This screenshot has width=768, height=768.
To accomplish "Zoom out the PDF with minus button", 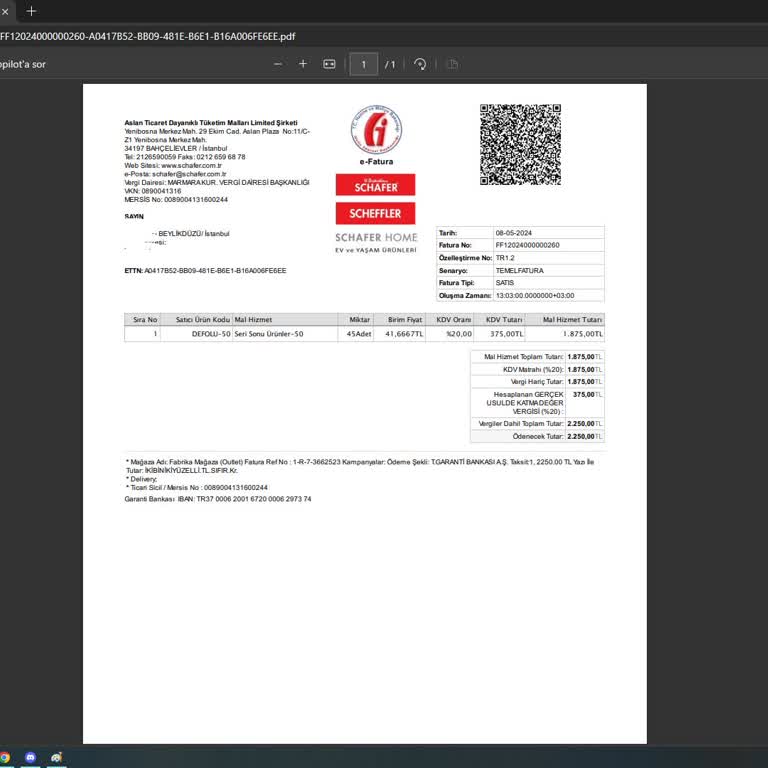I will pos(278,64).
